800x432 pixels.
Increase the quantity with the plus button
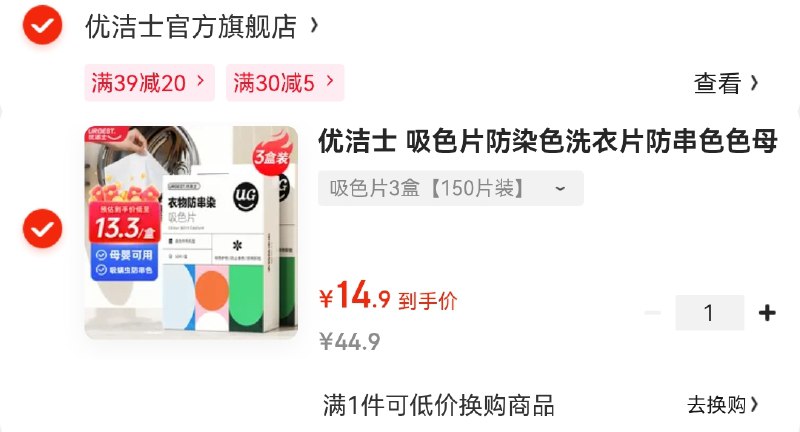[767, 313]
